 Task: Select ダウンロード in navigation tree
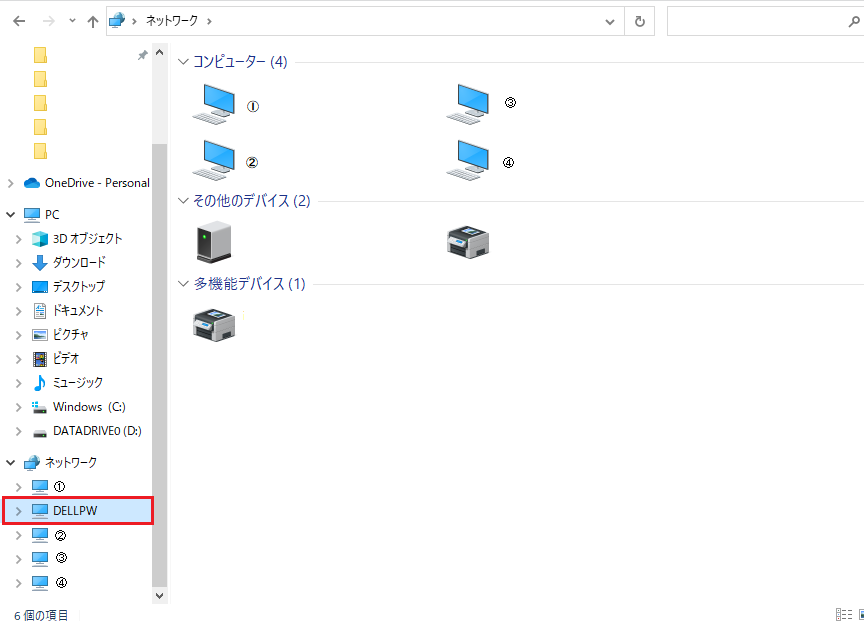(x=79, y=263)
